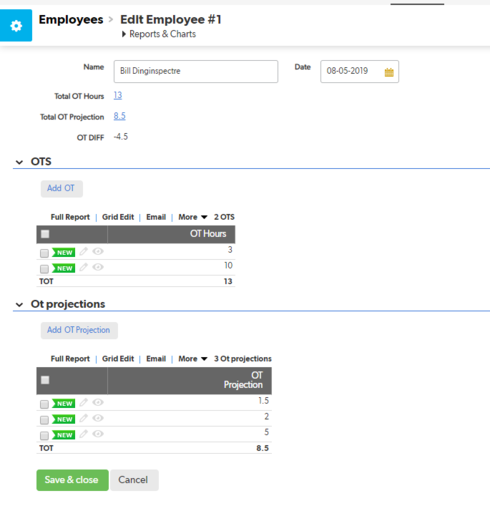View the 5 OT projection via the eye icon
Screen dimensions: 490x506
point(98,434)
